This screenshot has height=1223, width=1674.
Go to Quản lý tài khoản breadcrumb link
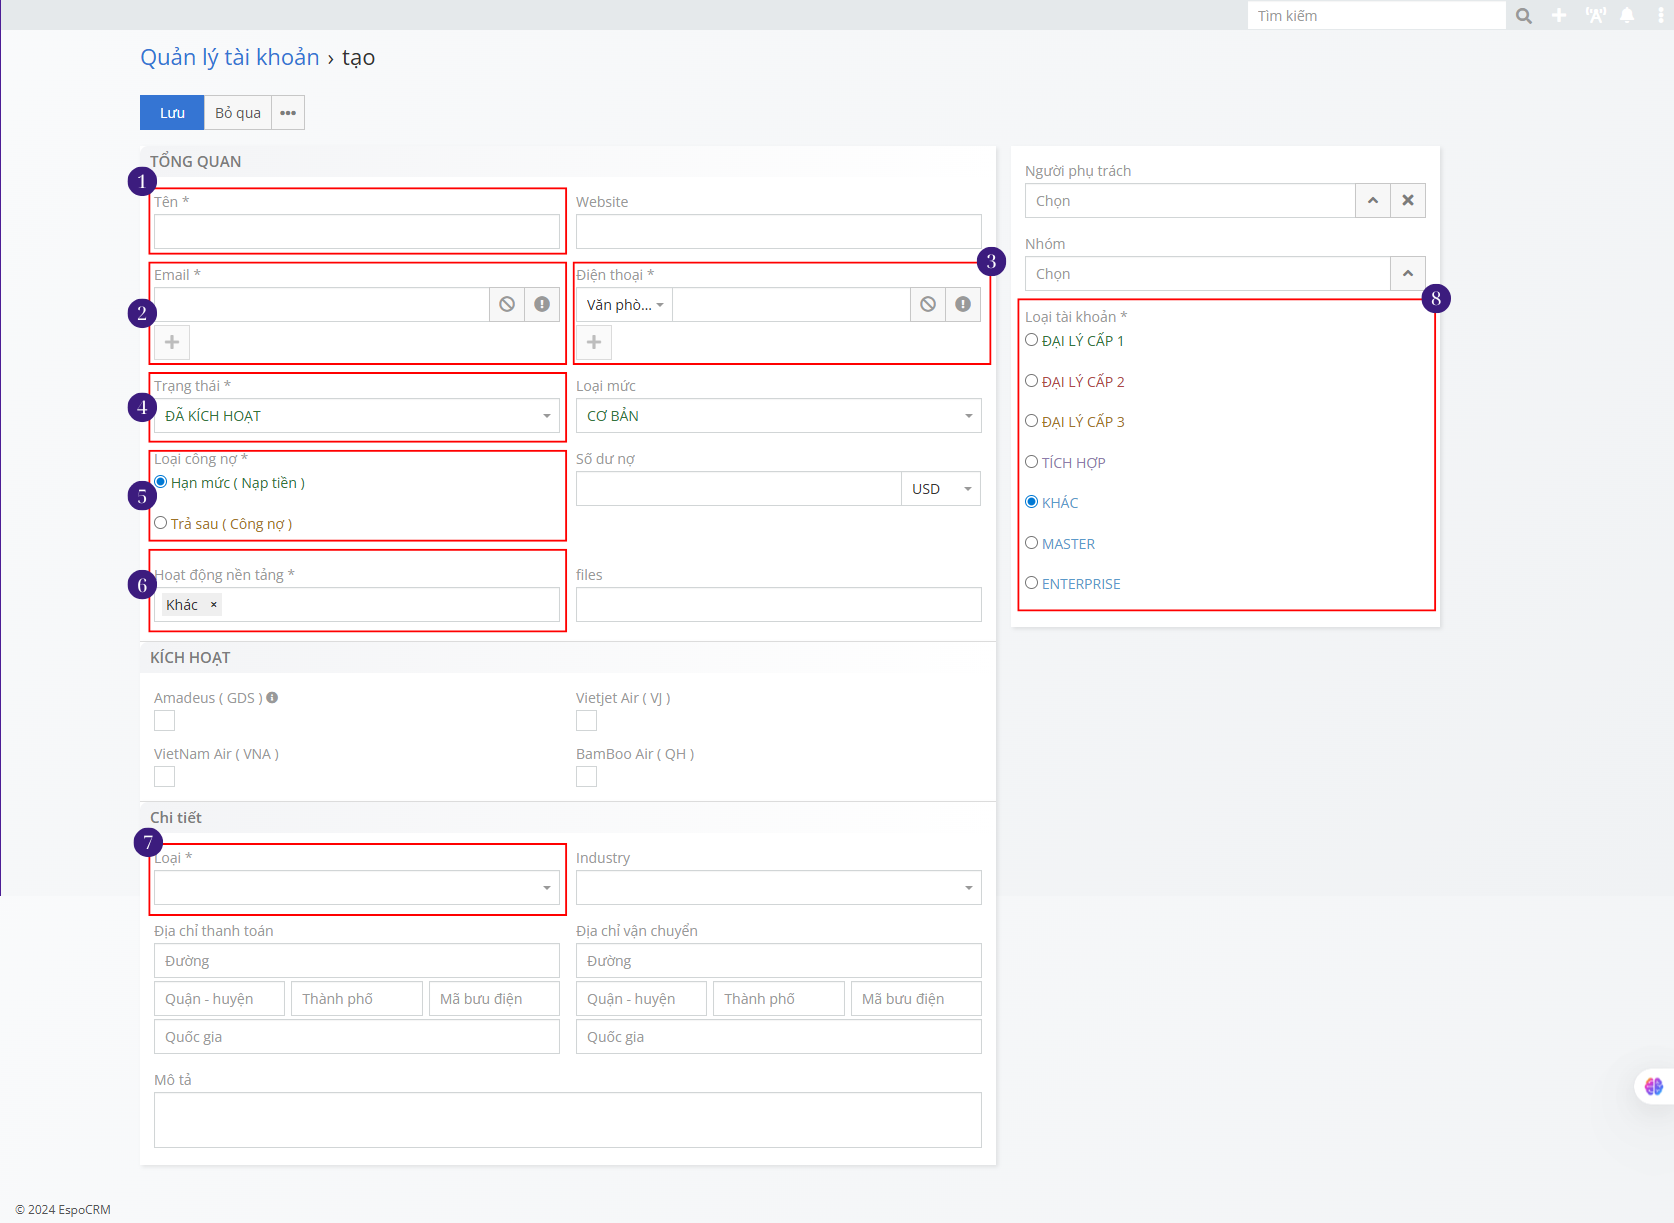(230, 58)
